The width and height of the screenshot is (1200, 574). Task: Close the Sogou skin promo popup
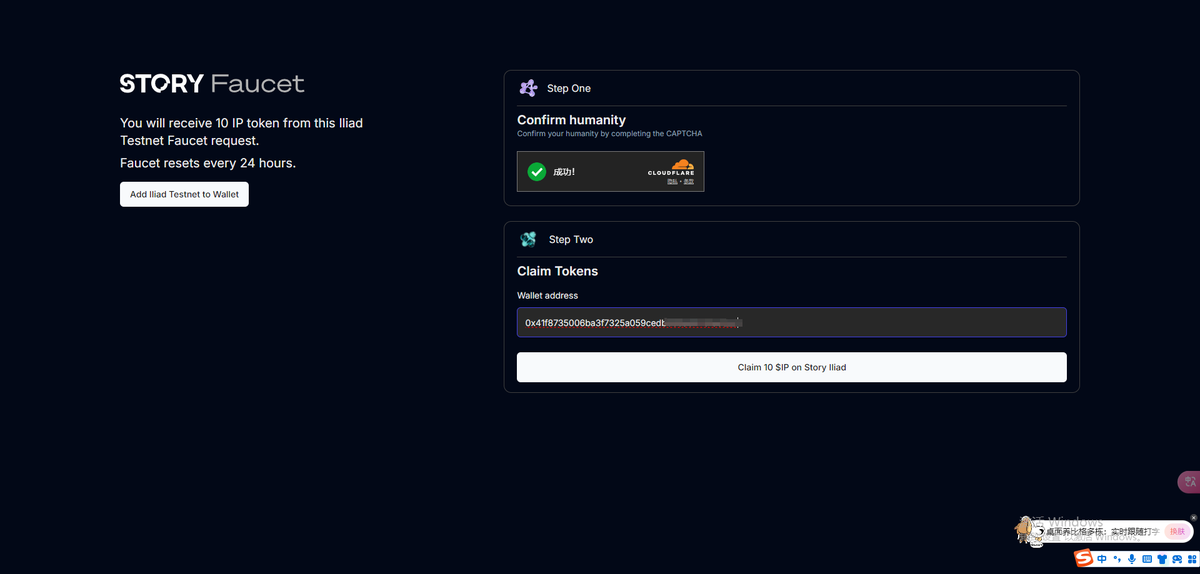tap(1193, 518)
